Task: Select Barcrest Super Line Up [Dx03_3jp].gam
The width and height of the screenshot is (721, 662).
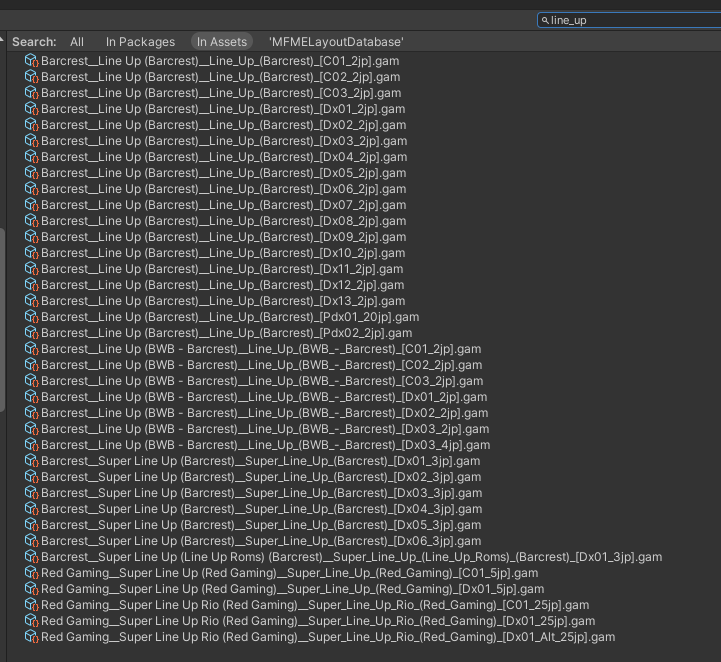Action: 262,493
